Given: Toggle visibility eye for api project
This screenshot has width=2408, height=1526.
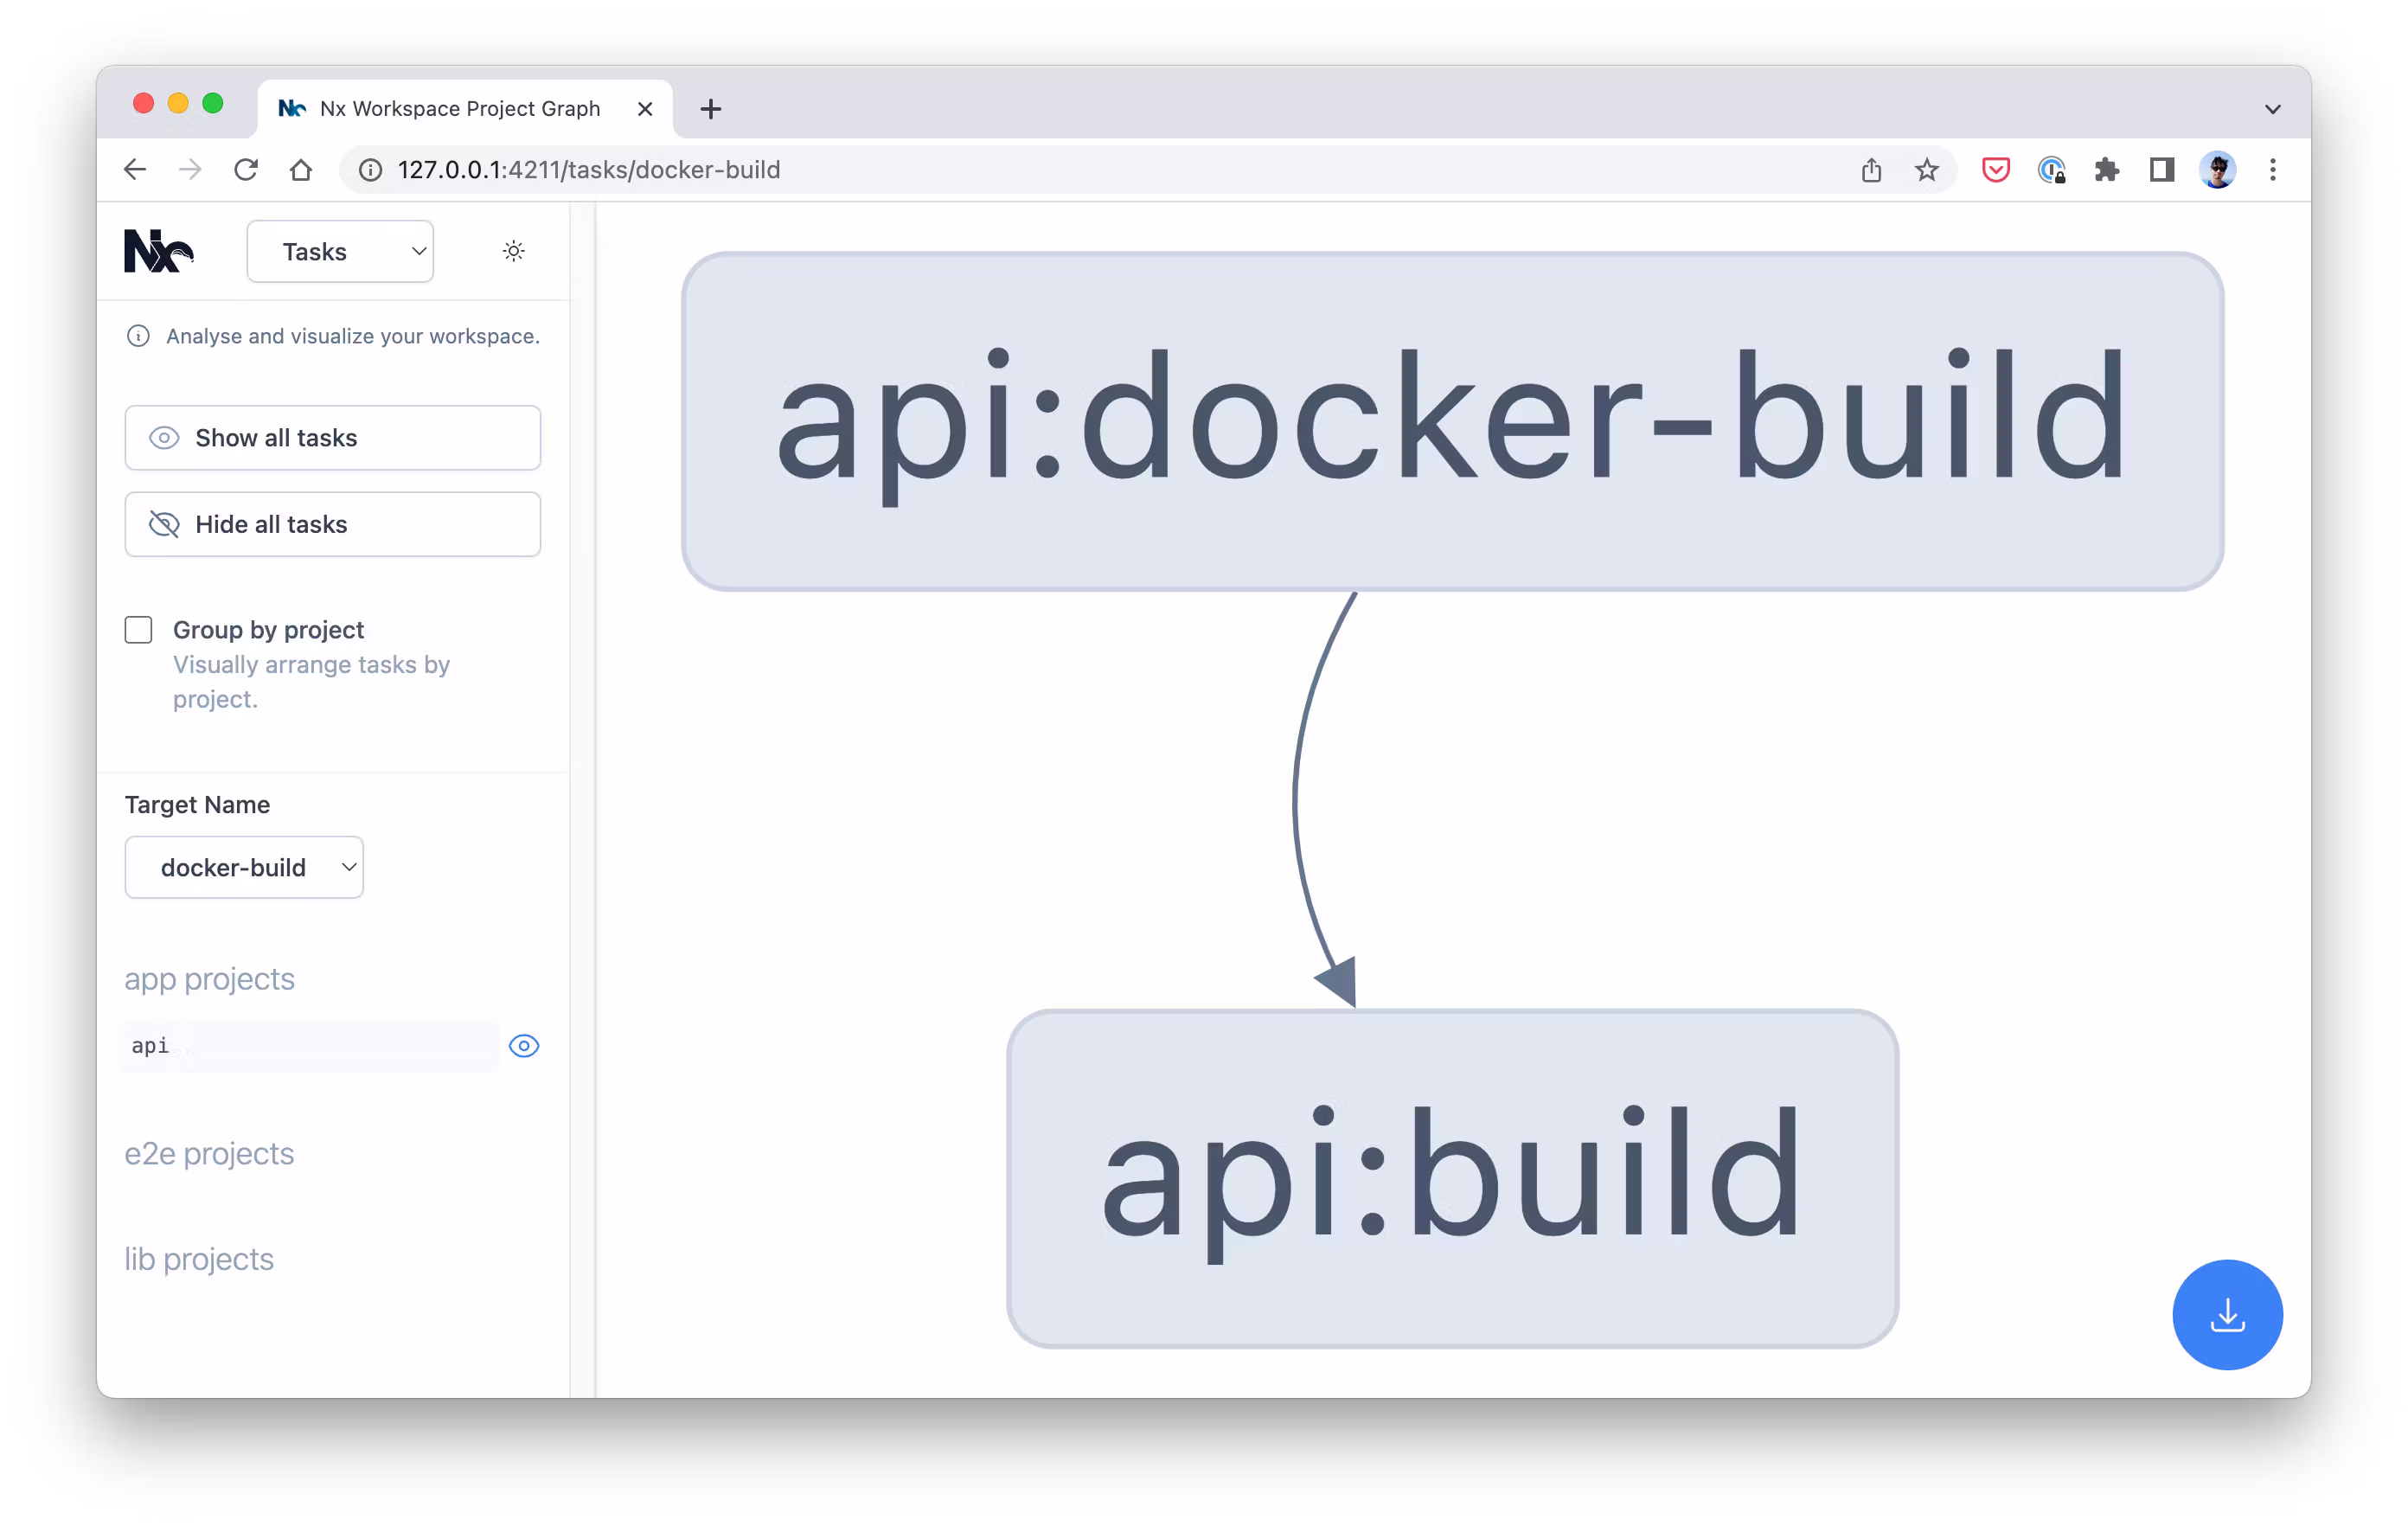Looking at the screenshot, I should (524, 1046).
